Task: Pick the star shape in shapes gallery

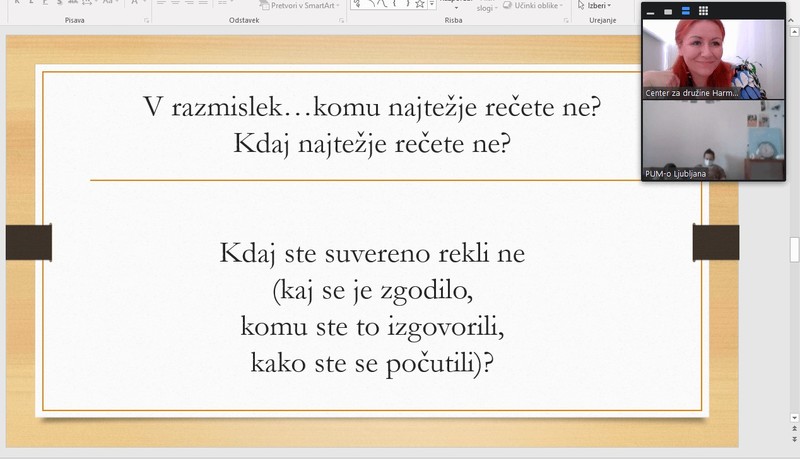Action: [419, 5]
